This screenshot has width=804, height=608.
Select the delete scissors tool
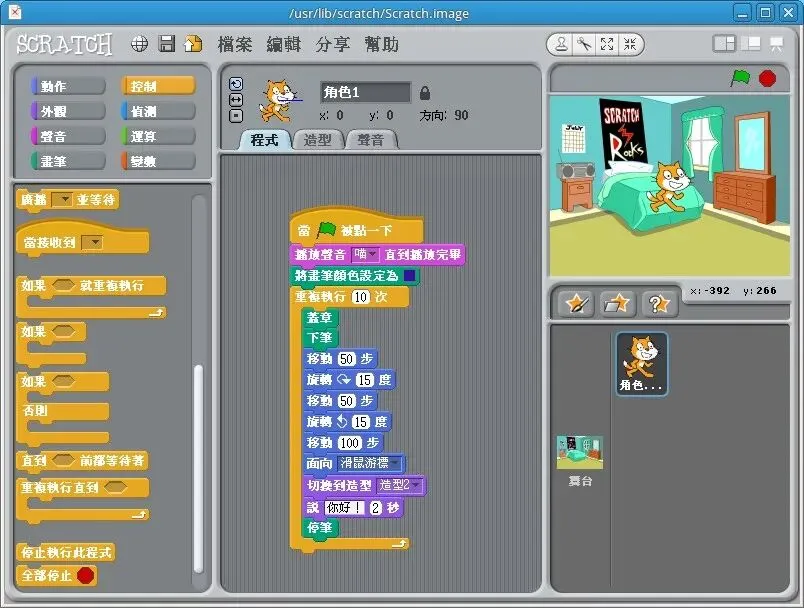pyautogui.click(x=584, y=45)
